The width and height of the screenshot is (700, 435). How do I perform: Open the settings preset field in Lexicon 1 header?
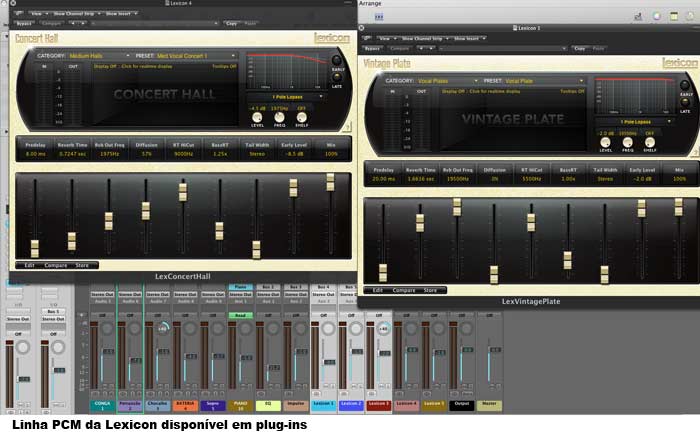(x=503, y=48)
